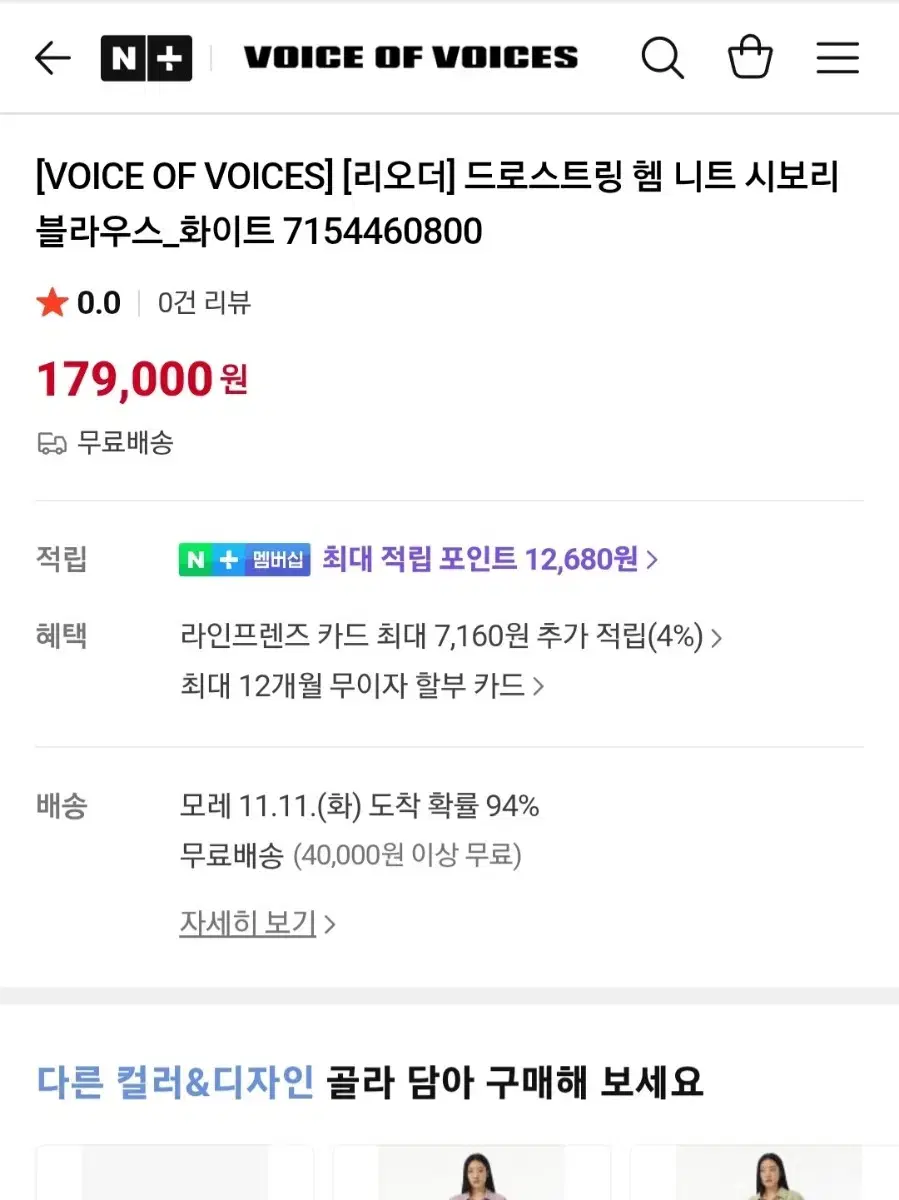Tap the product title text
This screenshot has width=899, height=1200.
pyautogui.click(x=437, y=204)
